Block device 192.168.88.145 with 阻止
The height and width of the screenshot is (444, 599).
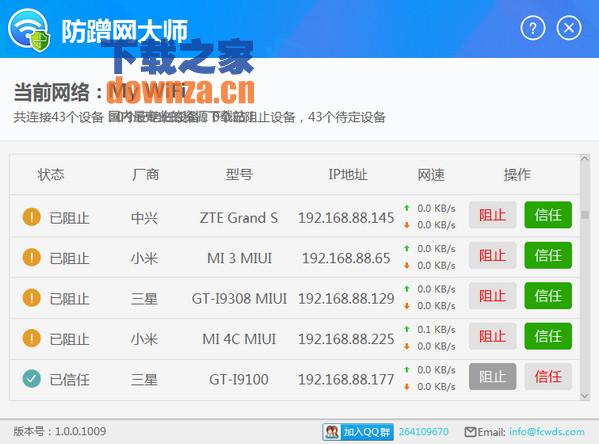[492, 215]
